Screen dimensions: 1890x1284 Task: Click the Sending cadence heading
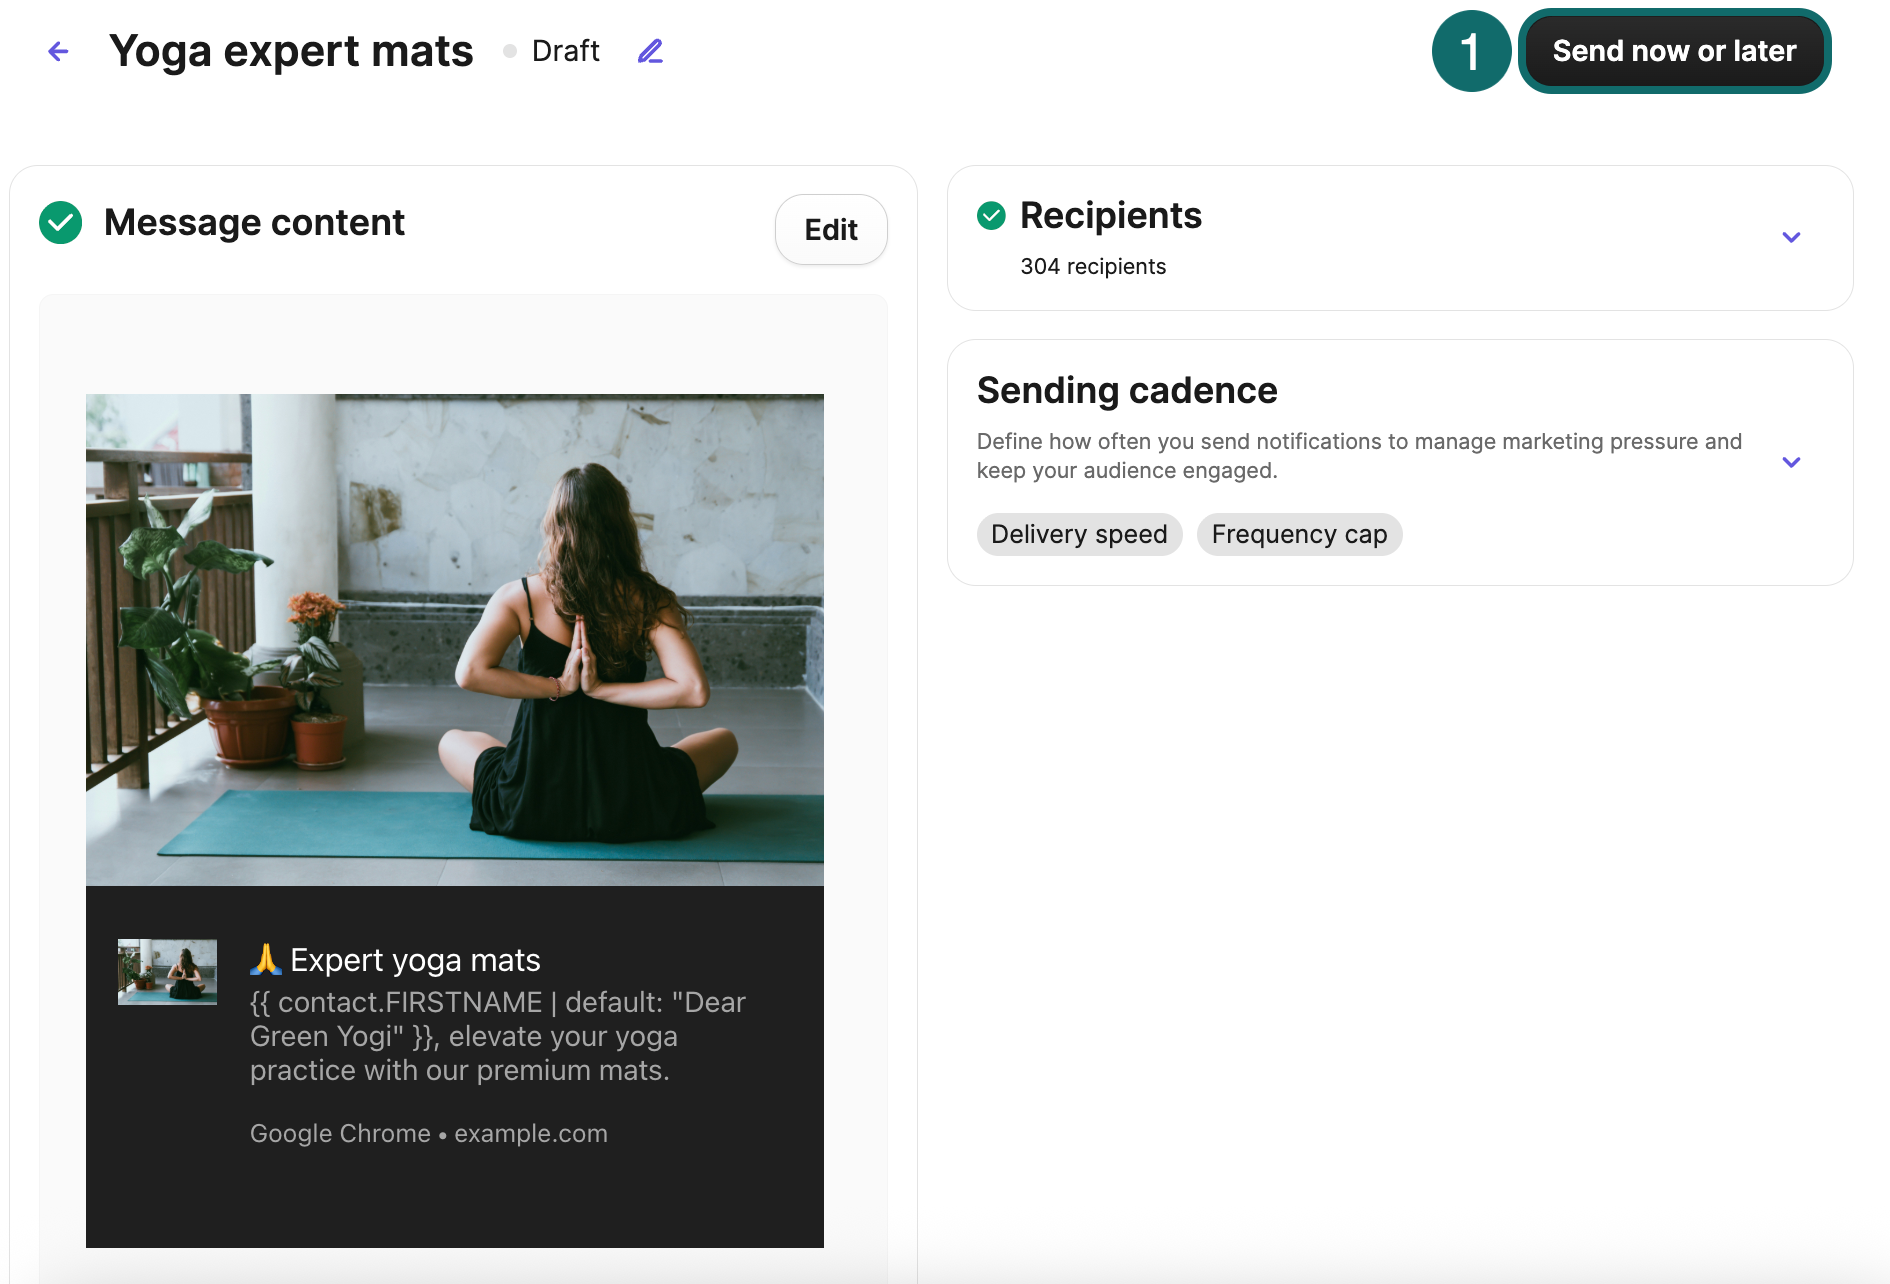(1127, 390)
